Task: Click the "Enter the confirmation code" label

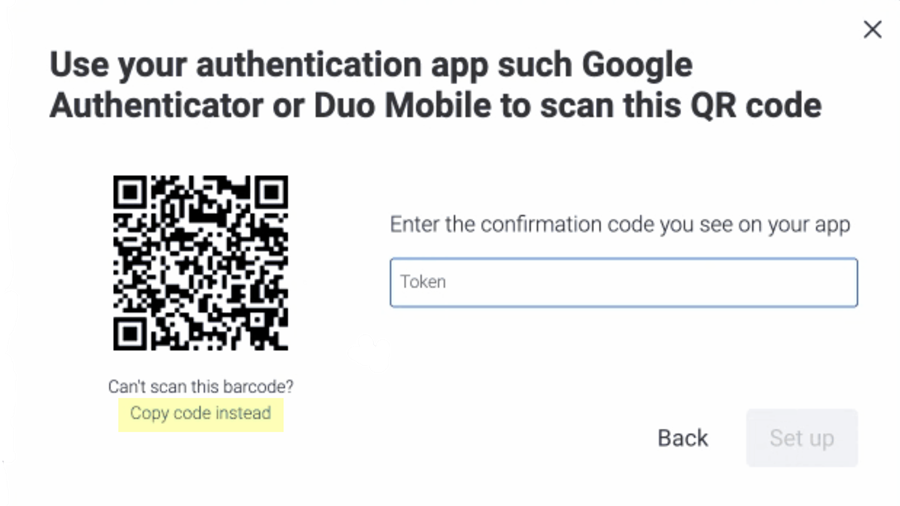Action: click(x=619, y=224)
